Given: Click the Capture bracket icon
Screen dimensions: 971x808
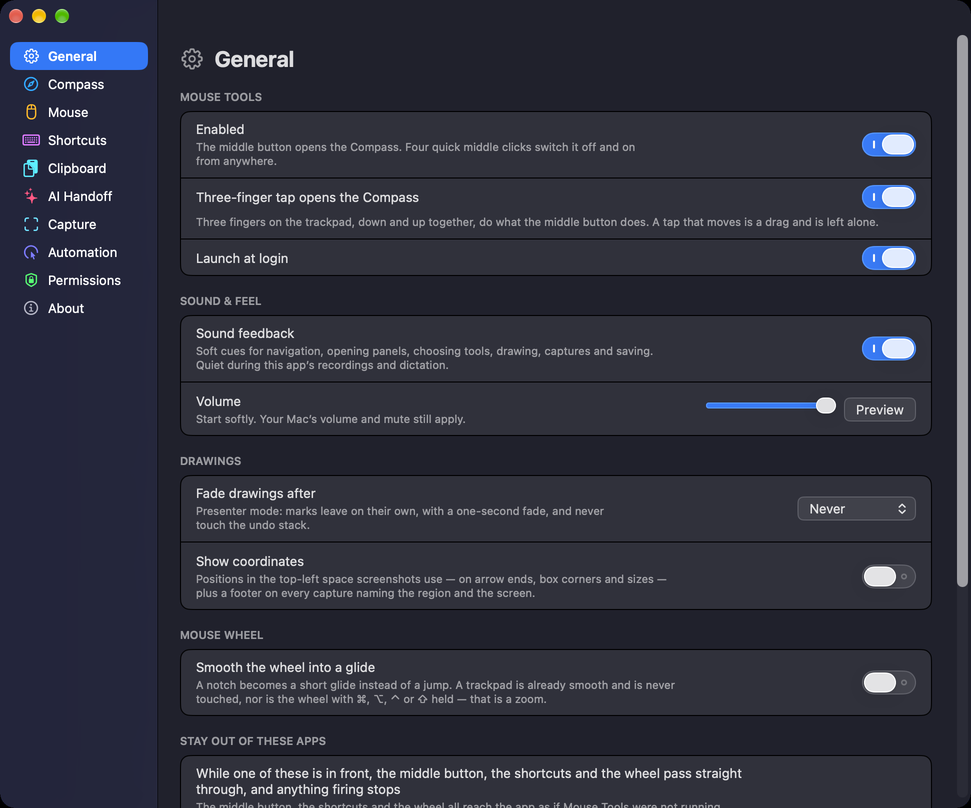Looking at the screenshot, I should (31, 224).
